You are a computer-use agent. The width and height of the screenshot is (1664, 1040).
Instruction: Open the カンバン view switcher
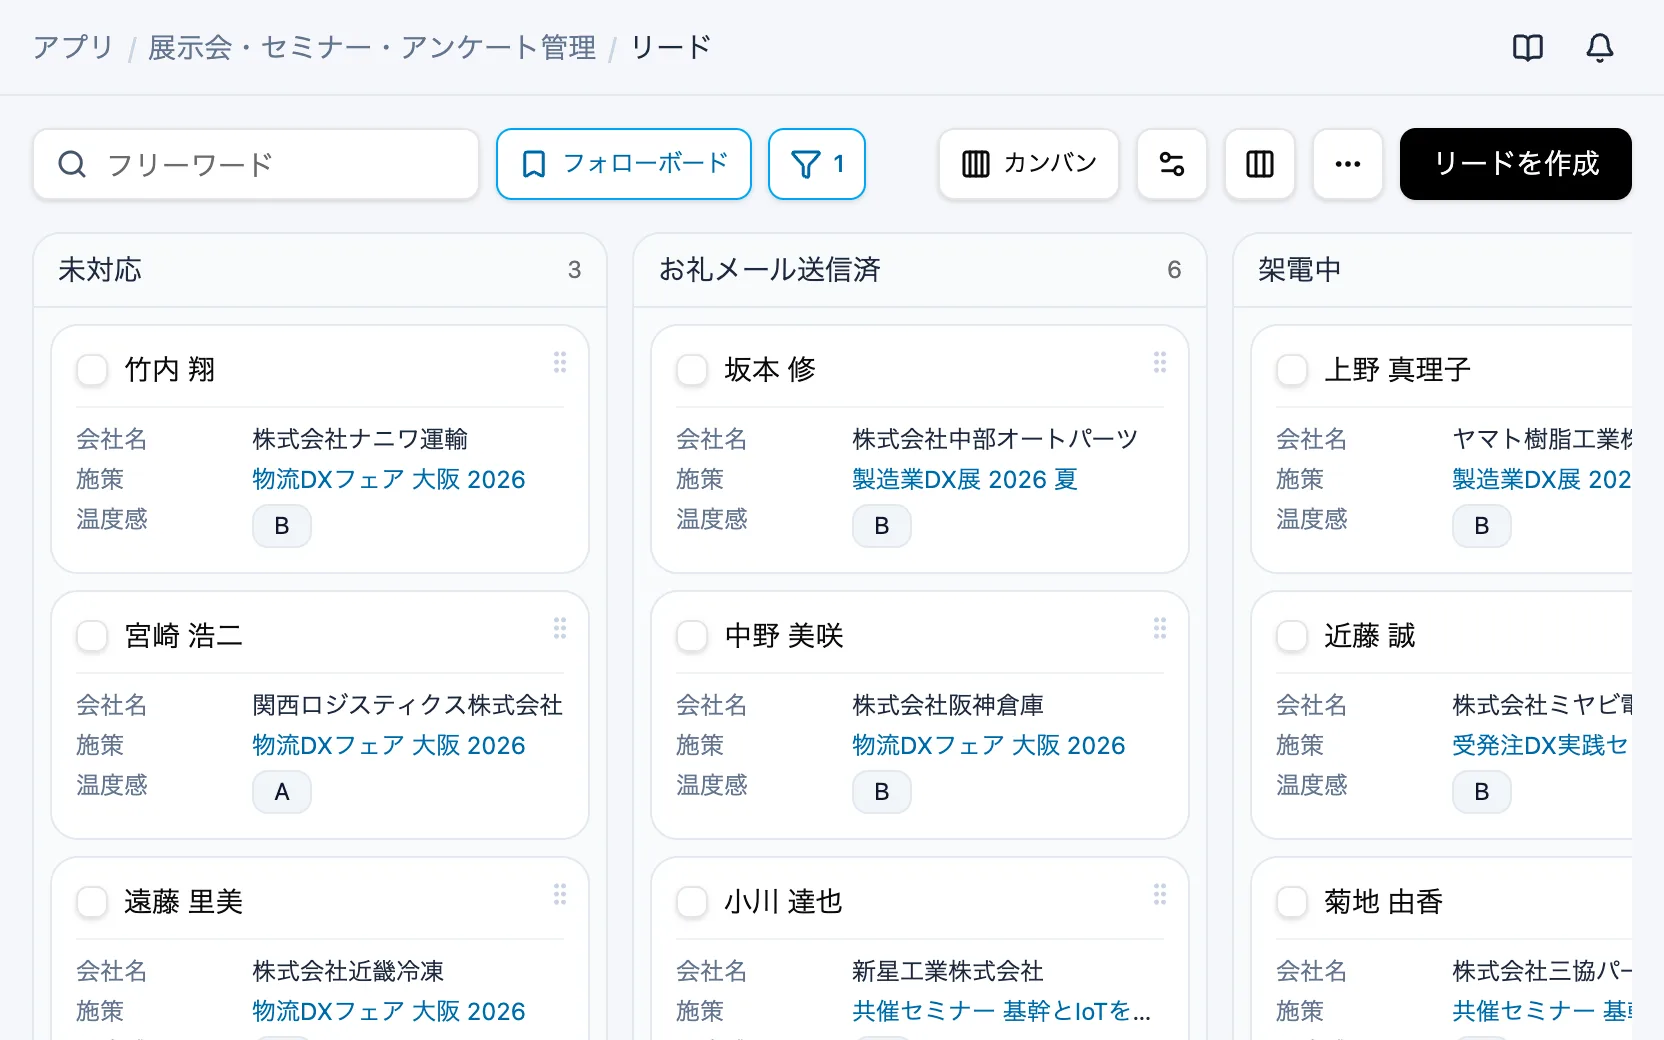[x=1029, y=164]
